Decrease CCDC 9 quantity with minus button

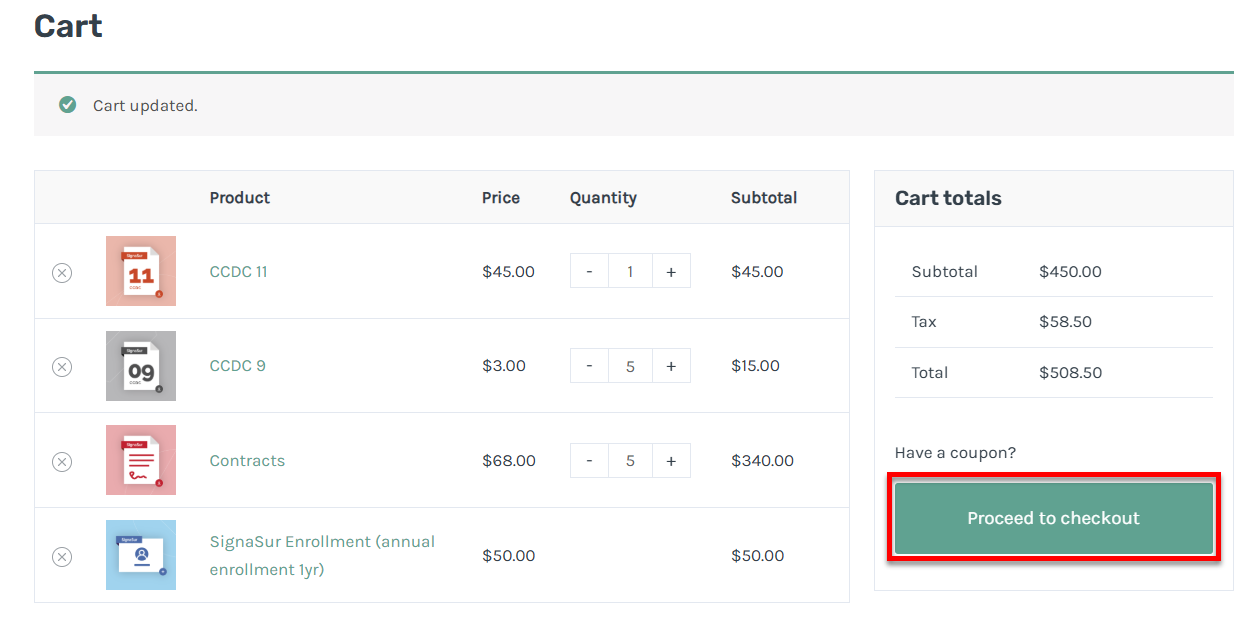tap(589, 366)
